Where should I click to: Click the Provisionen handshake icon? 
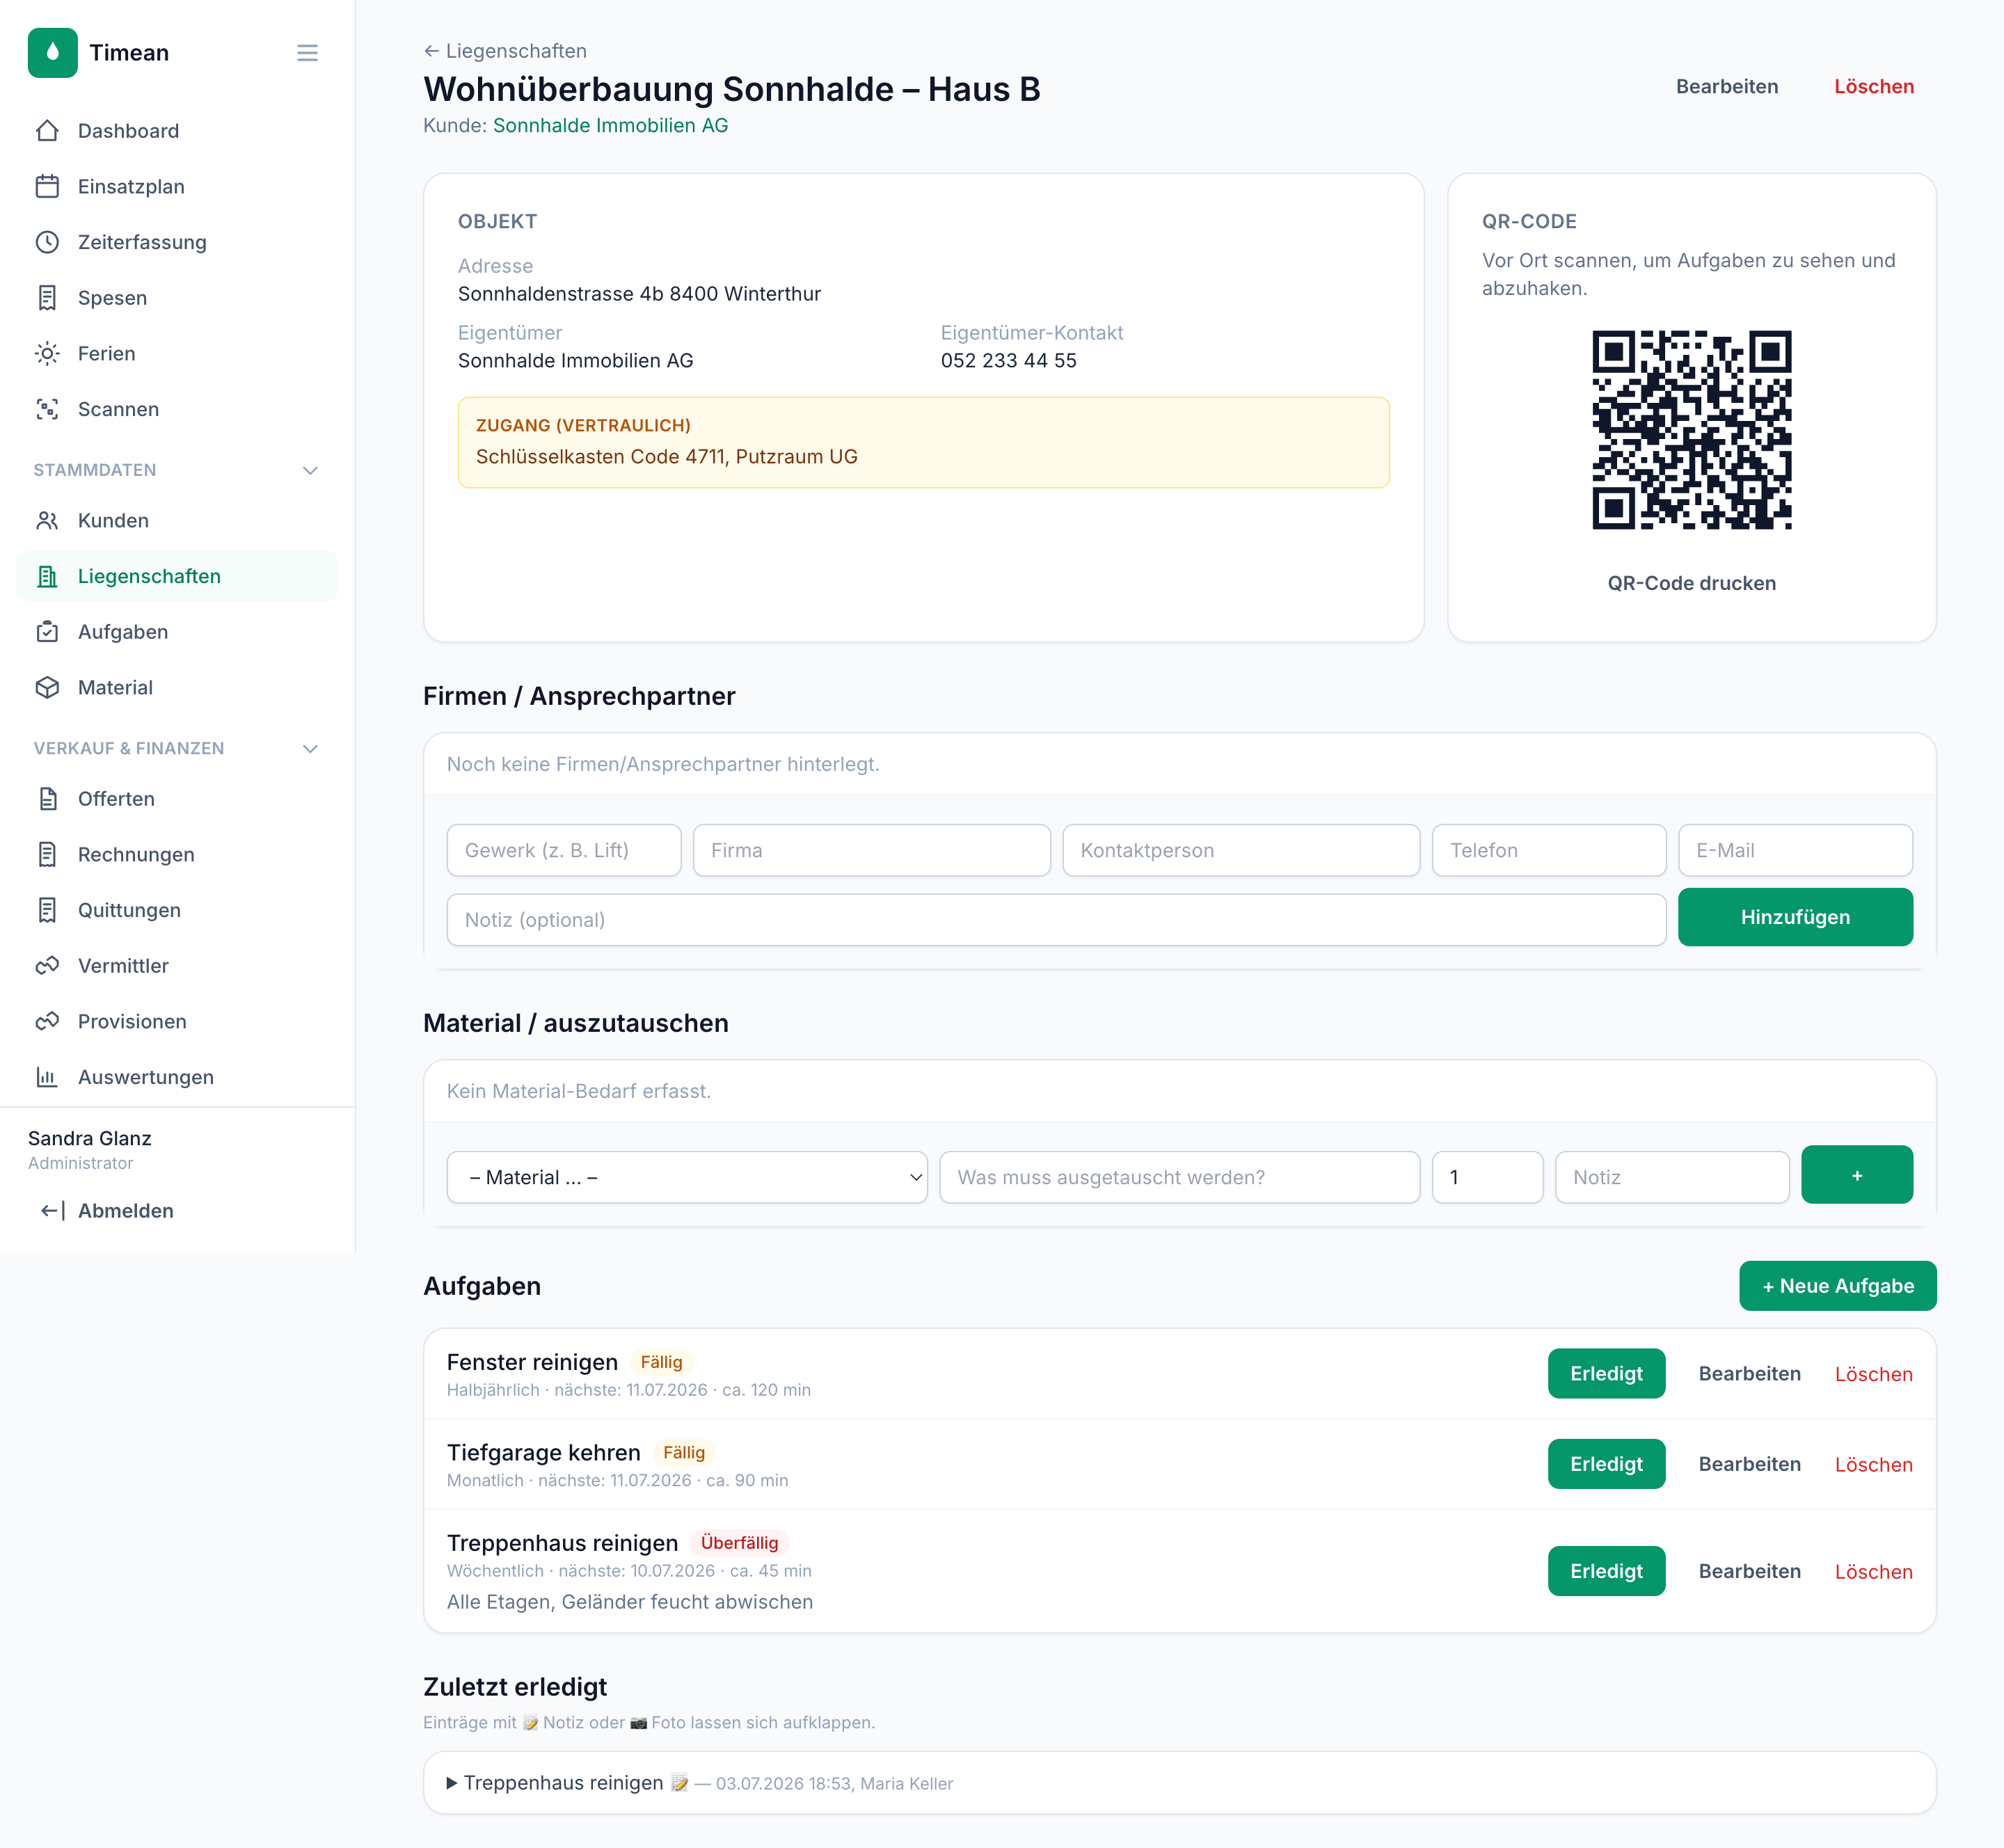47,1022
